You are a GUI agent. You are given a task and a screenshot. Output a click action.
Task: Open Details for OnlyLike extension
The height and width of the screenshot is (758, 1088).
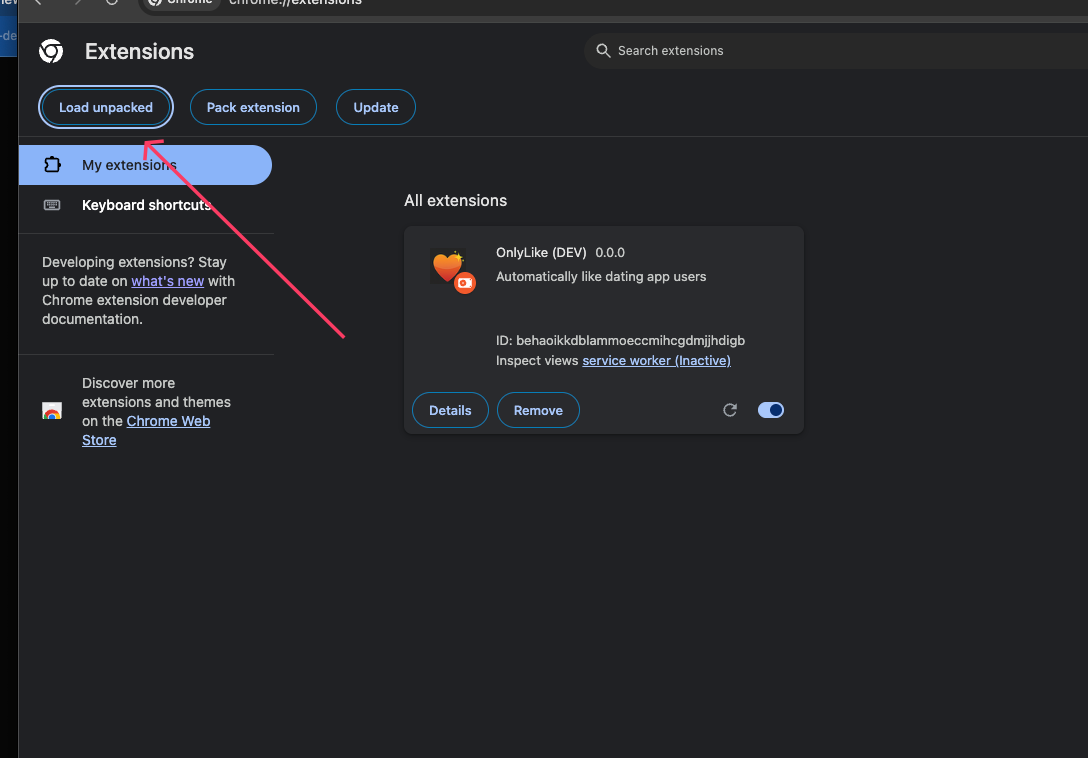(450, 410)
